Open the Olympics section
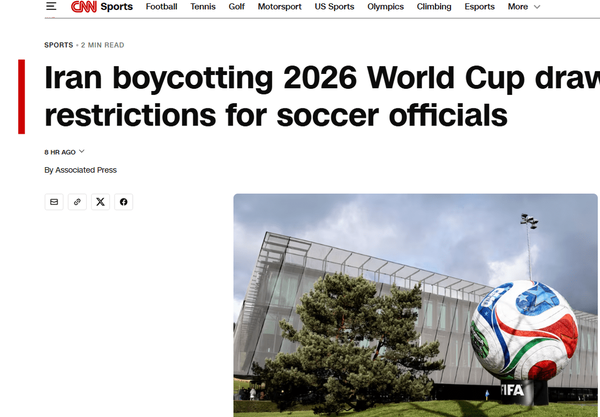 [x=385, y=7]
